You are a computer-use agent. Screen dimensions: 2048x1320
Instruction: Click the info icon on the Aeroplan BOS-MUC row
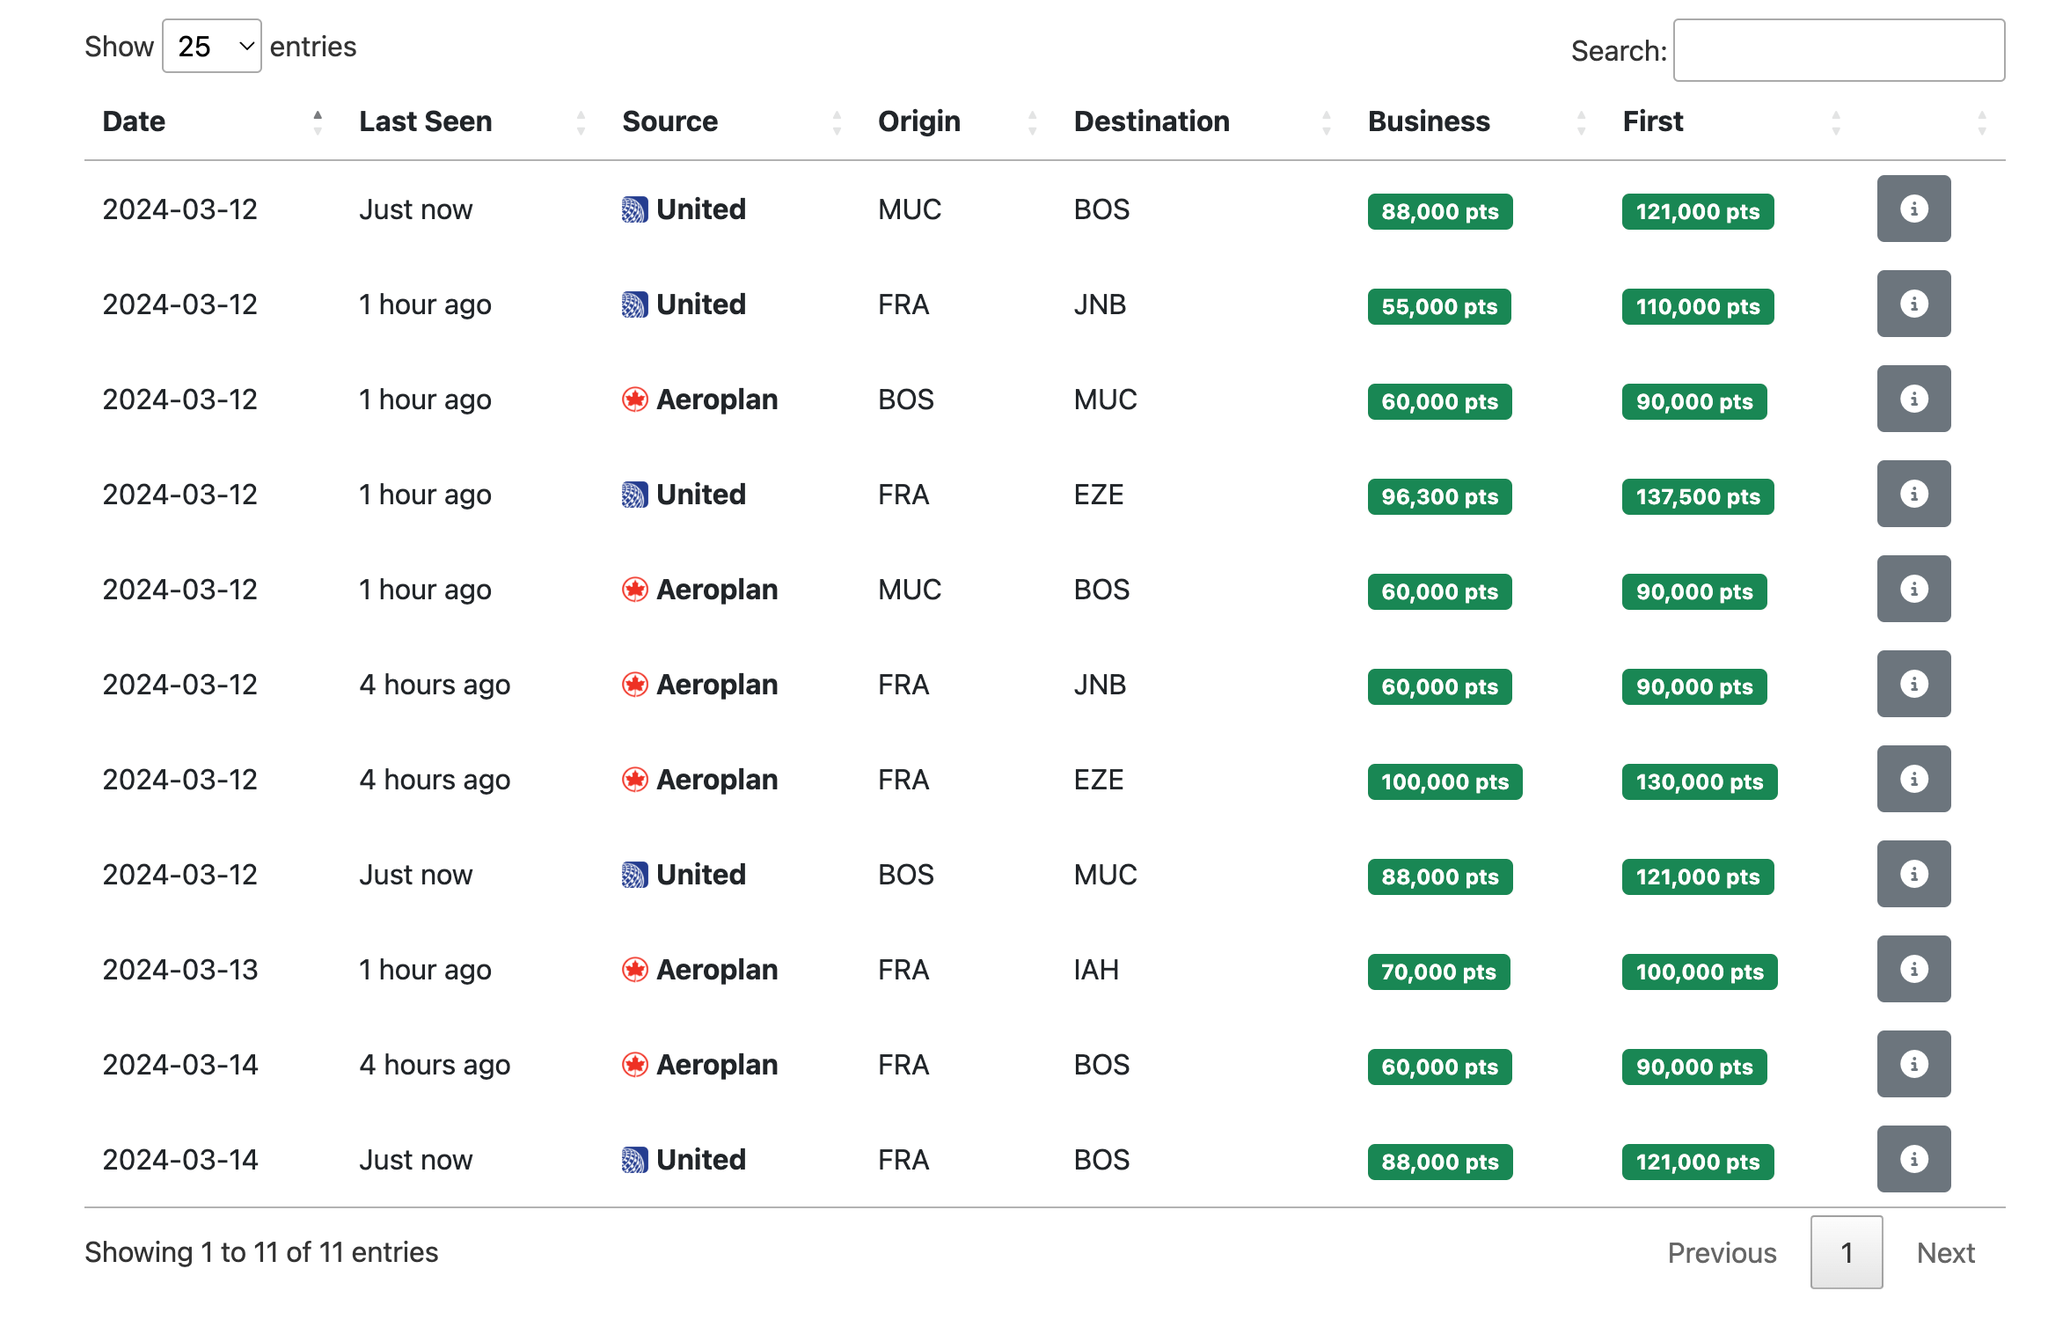point(1914,399)
